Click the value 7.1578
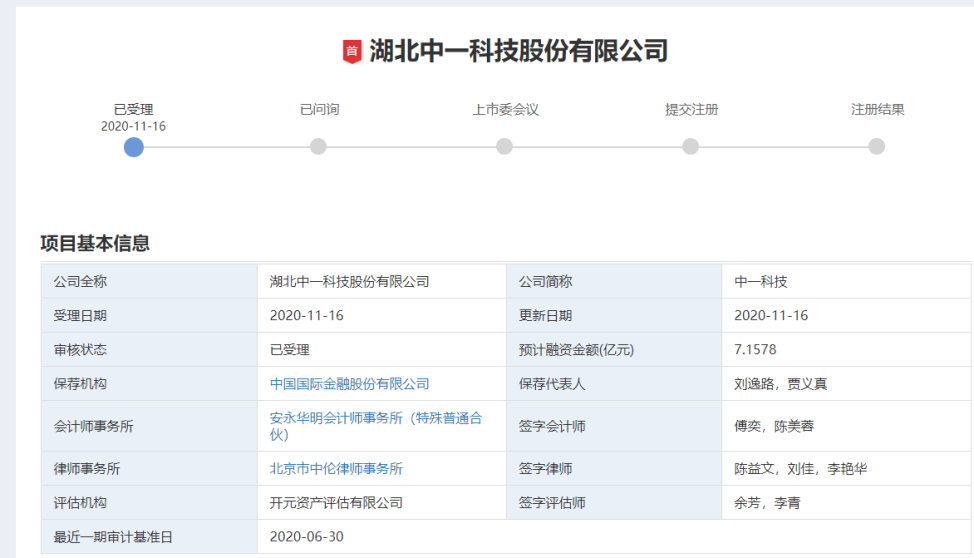Viewport: 974px width, 558px height. pos(755,350)
